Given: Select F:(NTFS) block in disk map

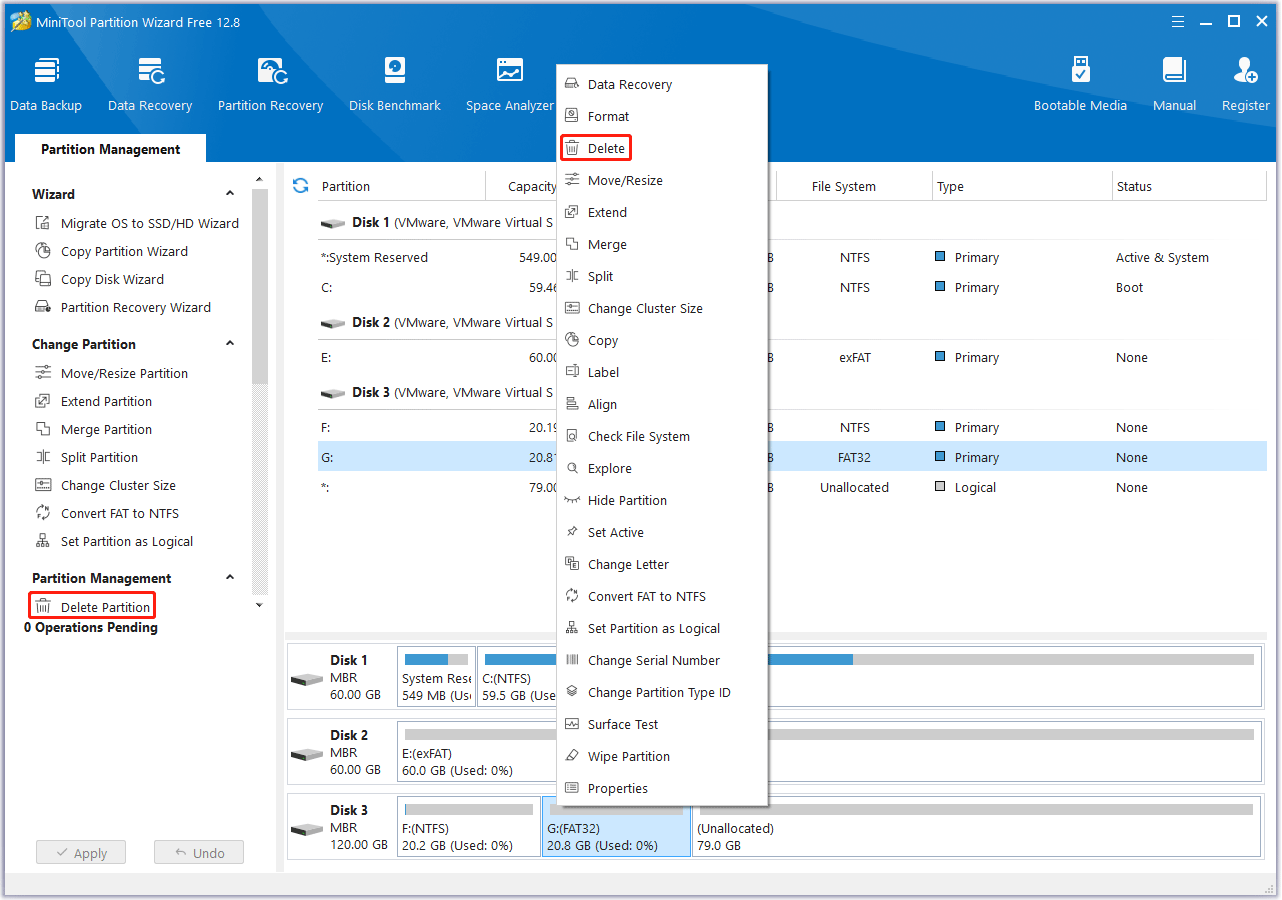Looking at the screenshot, I should 468,826.
